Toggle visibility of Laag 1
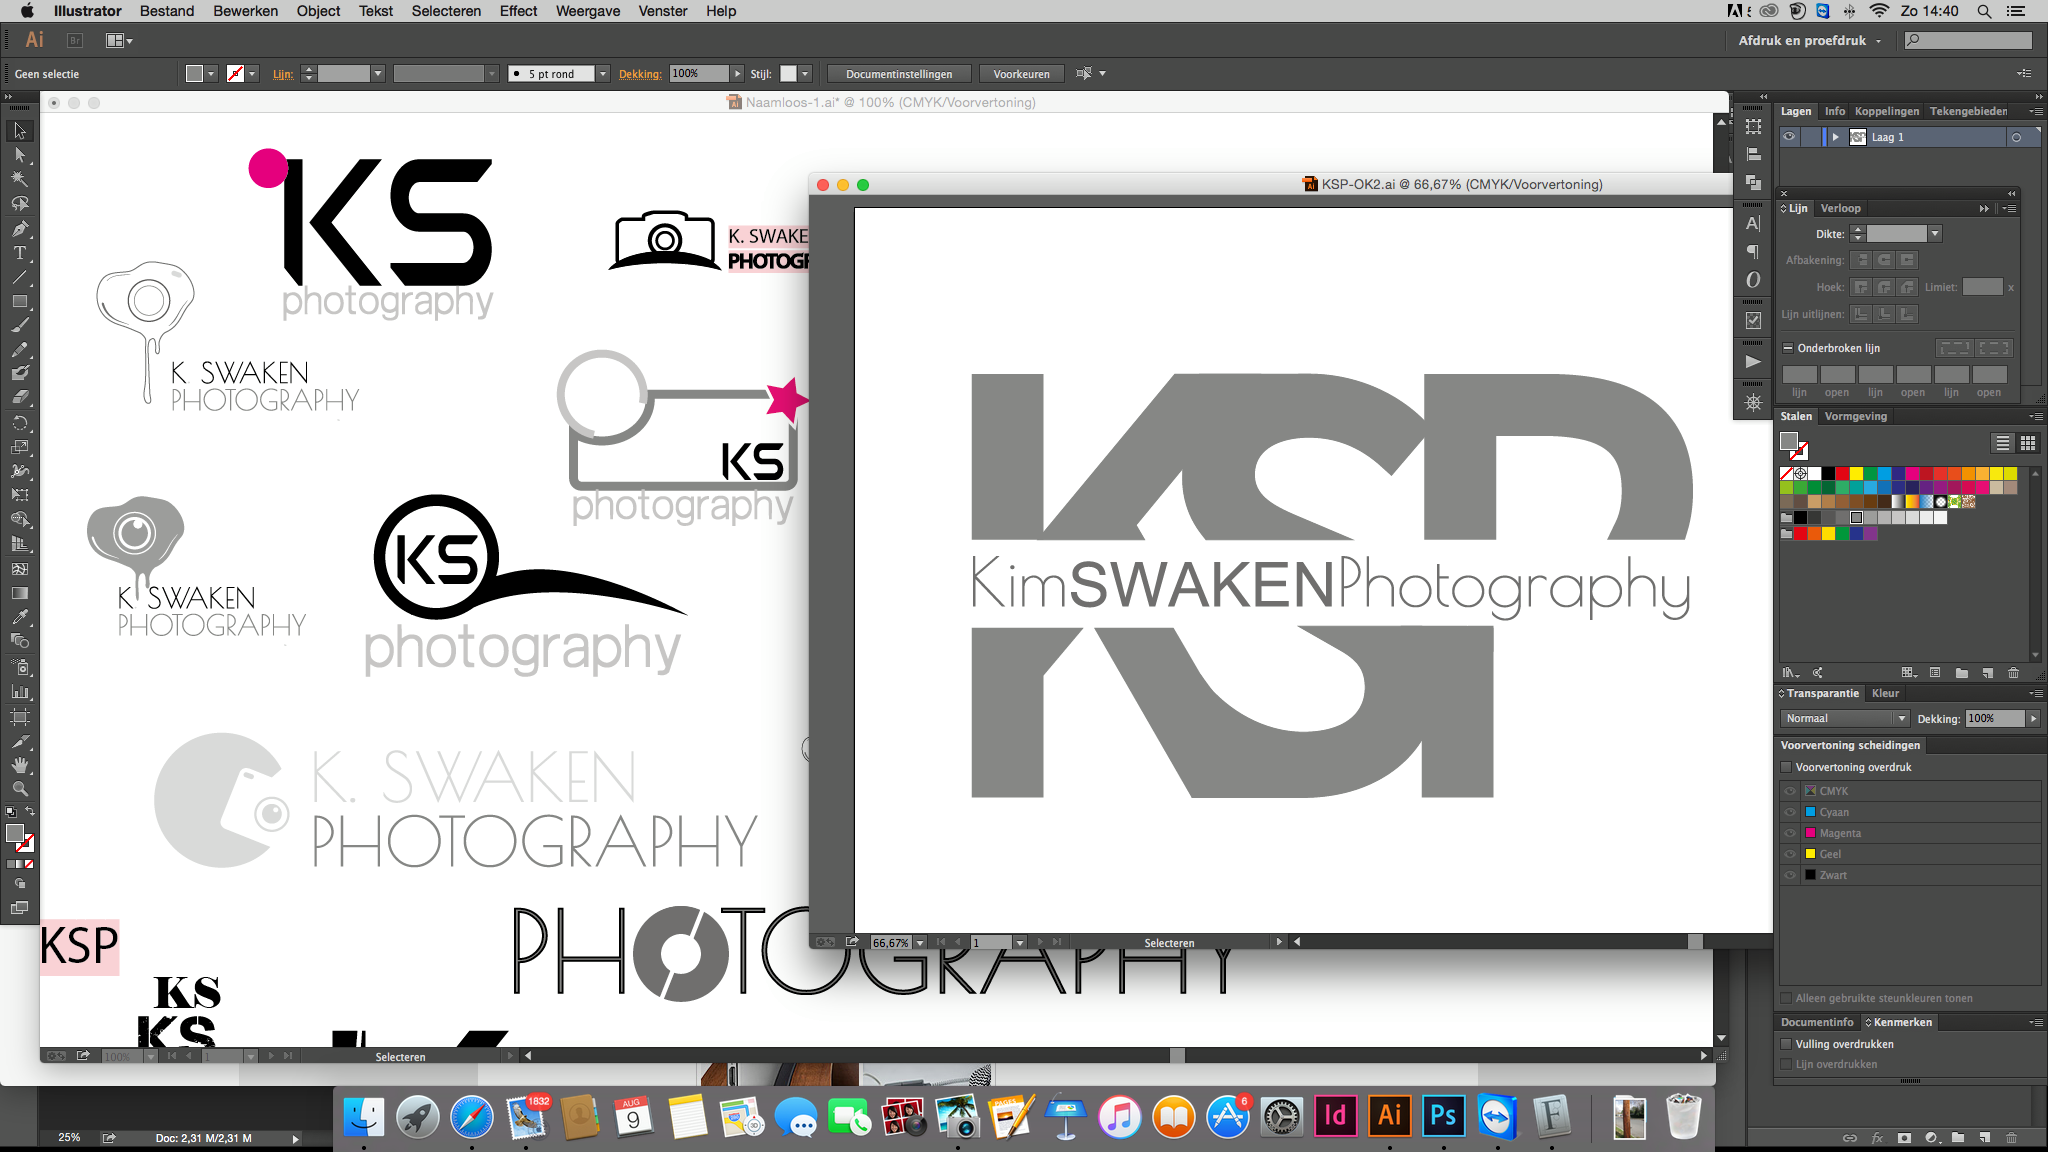The image size is (2048, 1152). (x=1789, y=137)
